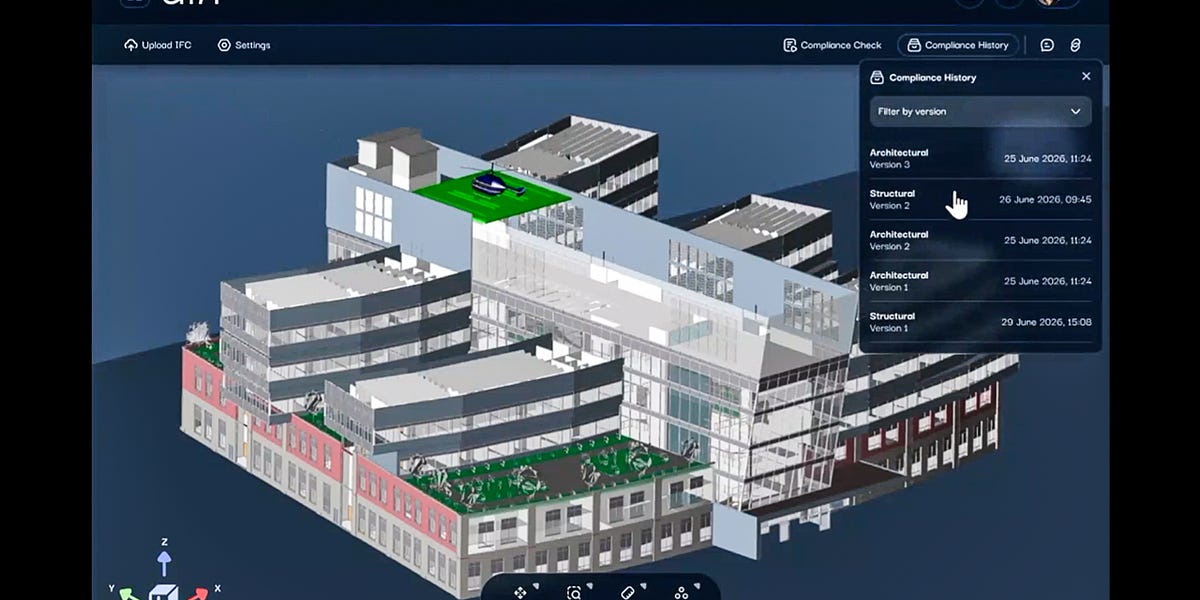Screen dimensions: 1200x600
Task: Select the Pan/Move tool in bottom toolbar
Action: click(519, 592)
